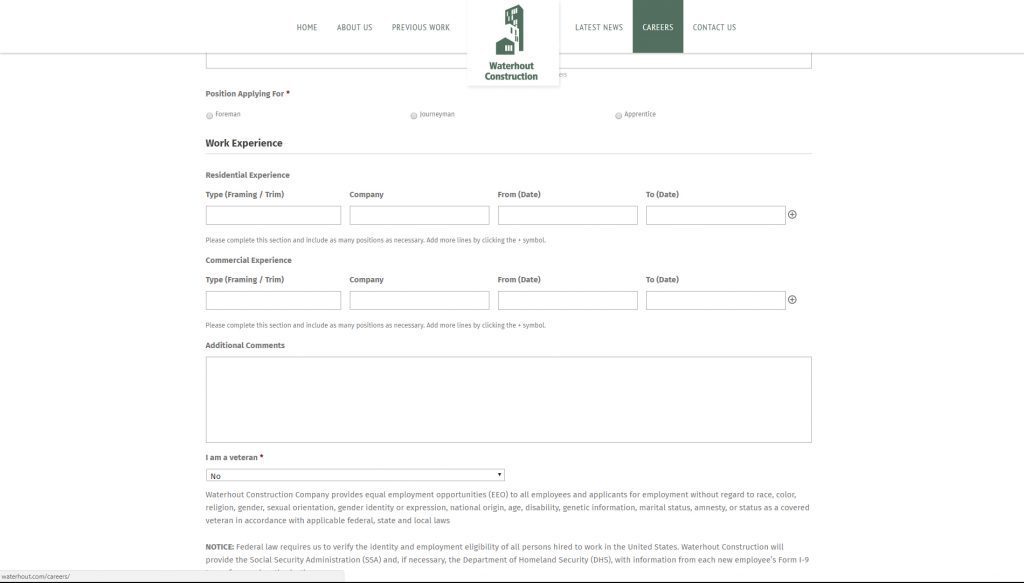Click the Commercial Experience label
This screenshot has width=1024, height=583.
click(x=248, y=260)
